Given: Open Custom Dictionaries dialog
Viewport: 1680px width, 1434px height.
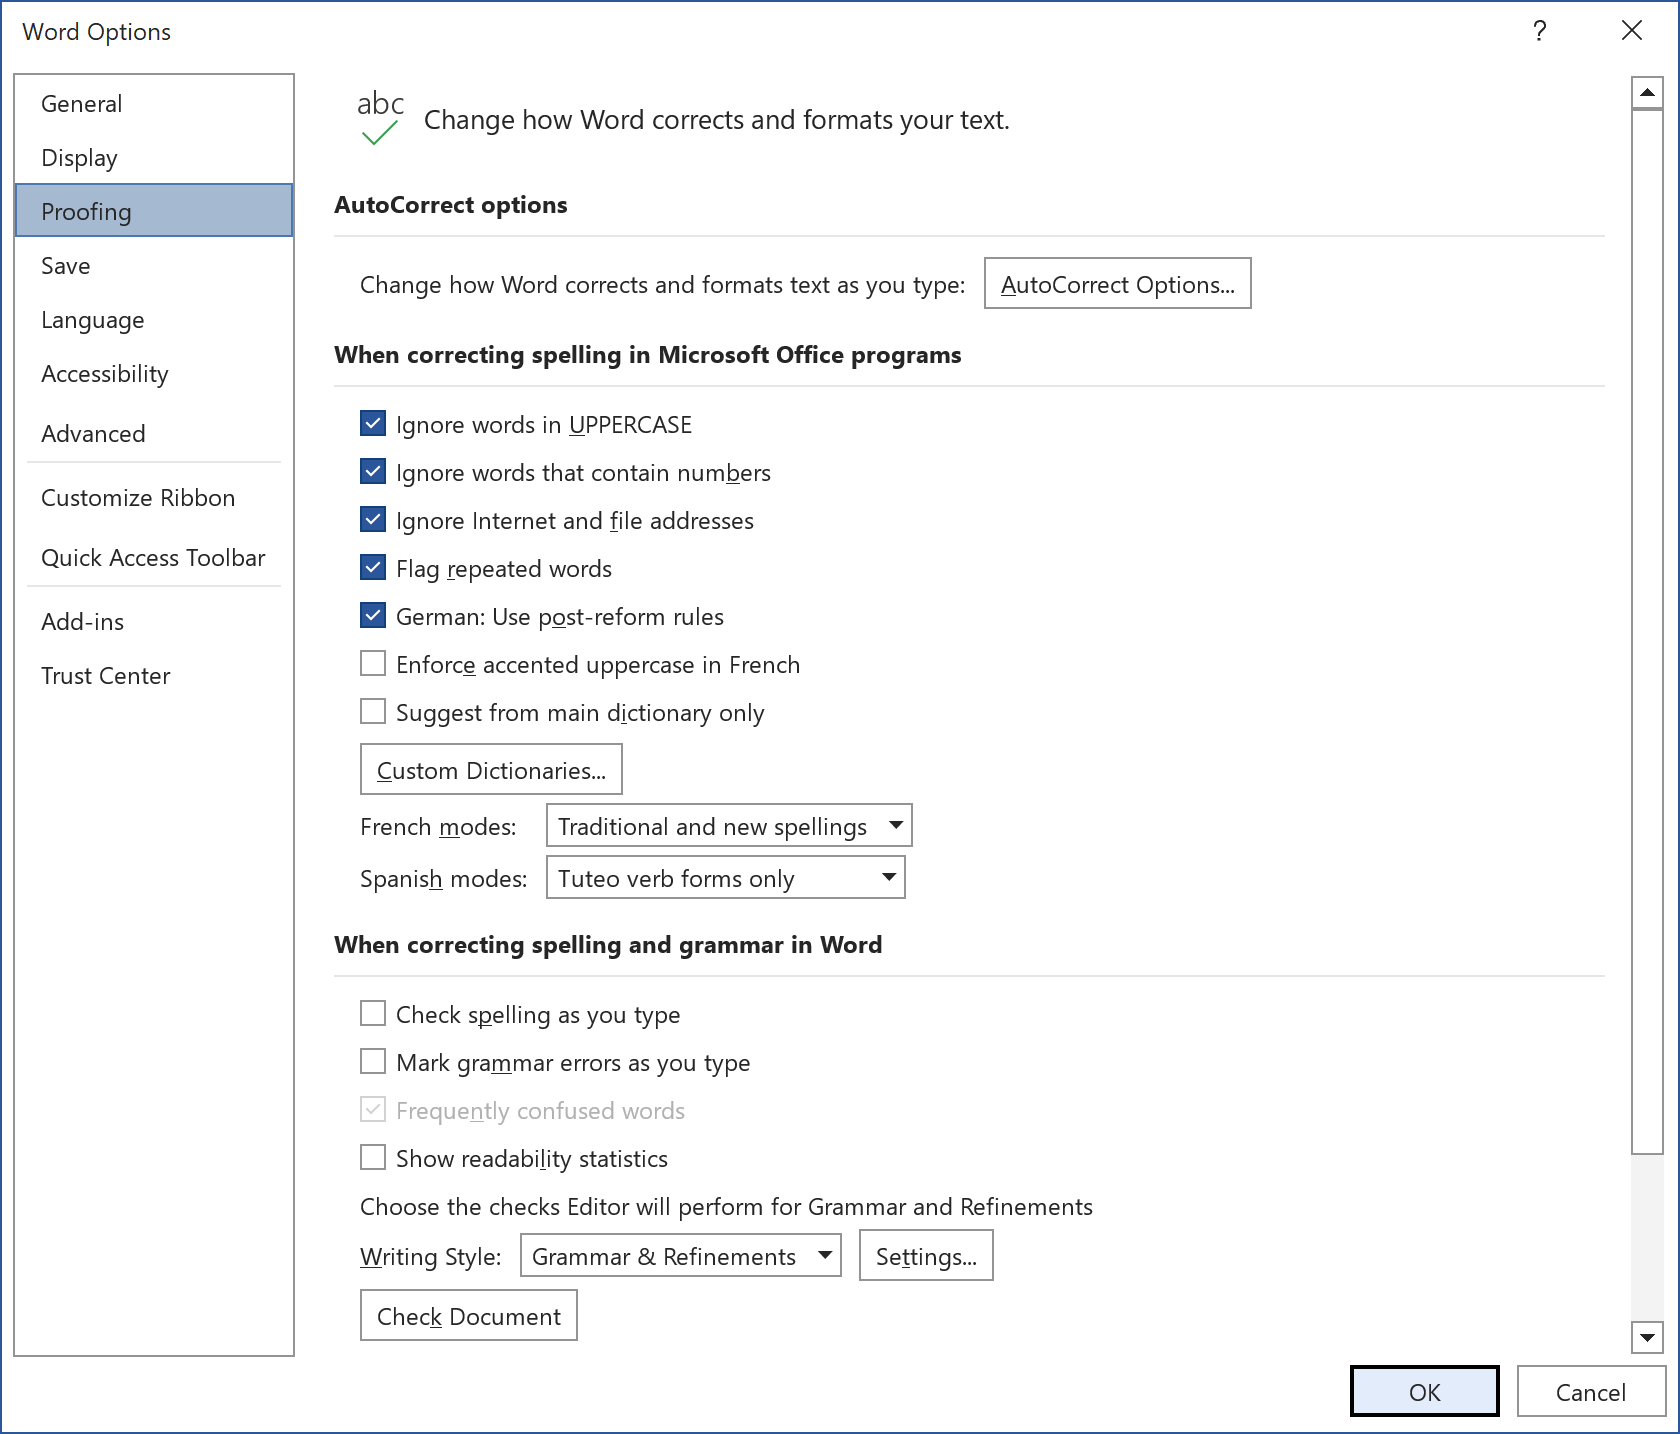Looking at the screenshot, I should (491, 770).
